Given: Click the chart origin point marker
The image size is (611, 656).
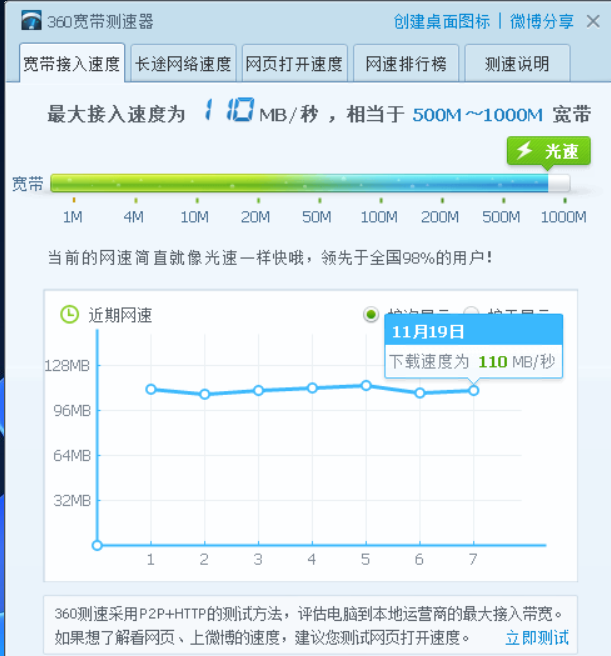Looking at the screenshot, I should click(97, 545).
